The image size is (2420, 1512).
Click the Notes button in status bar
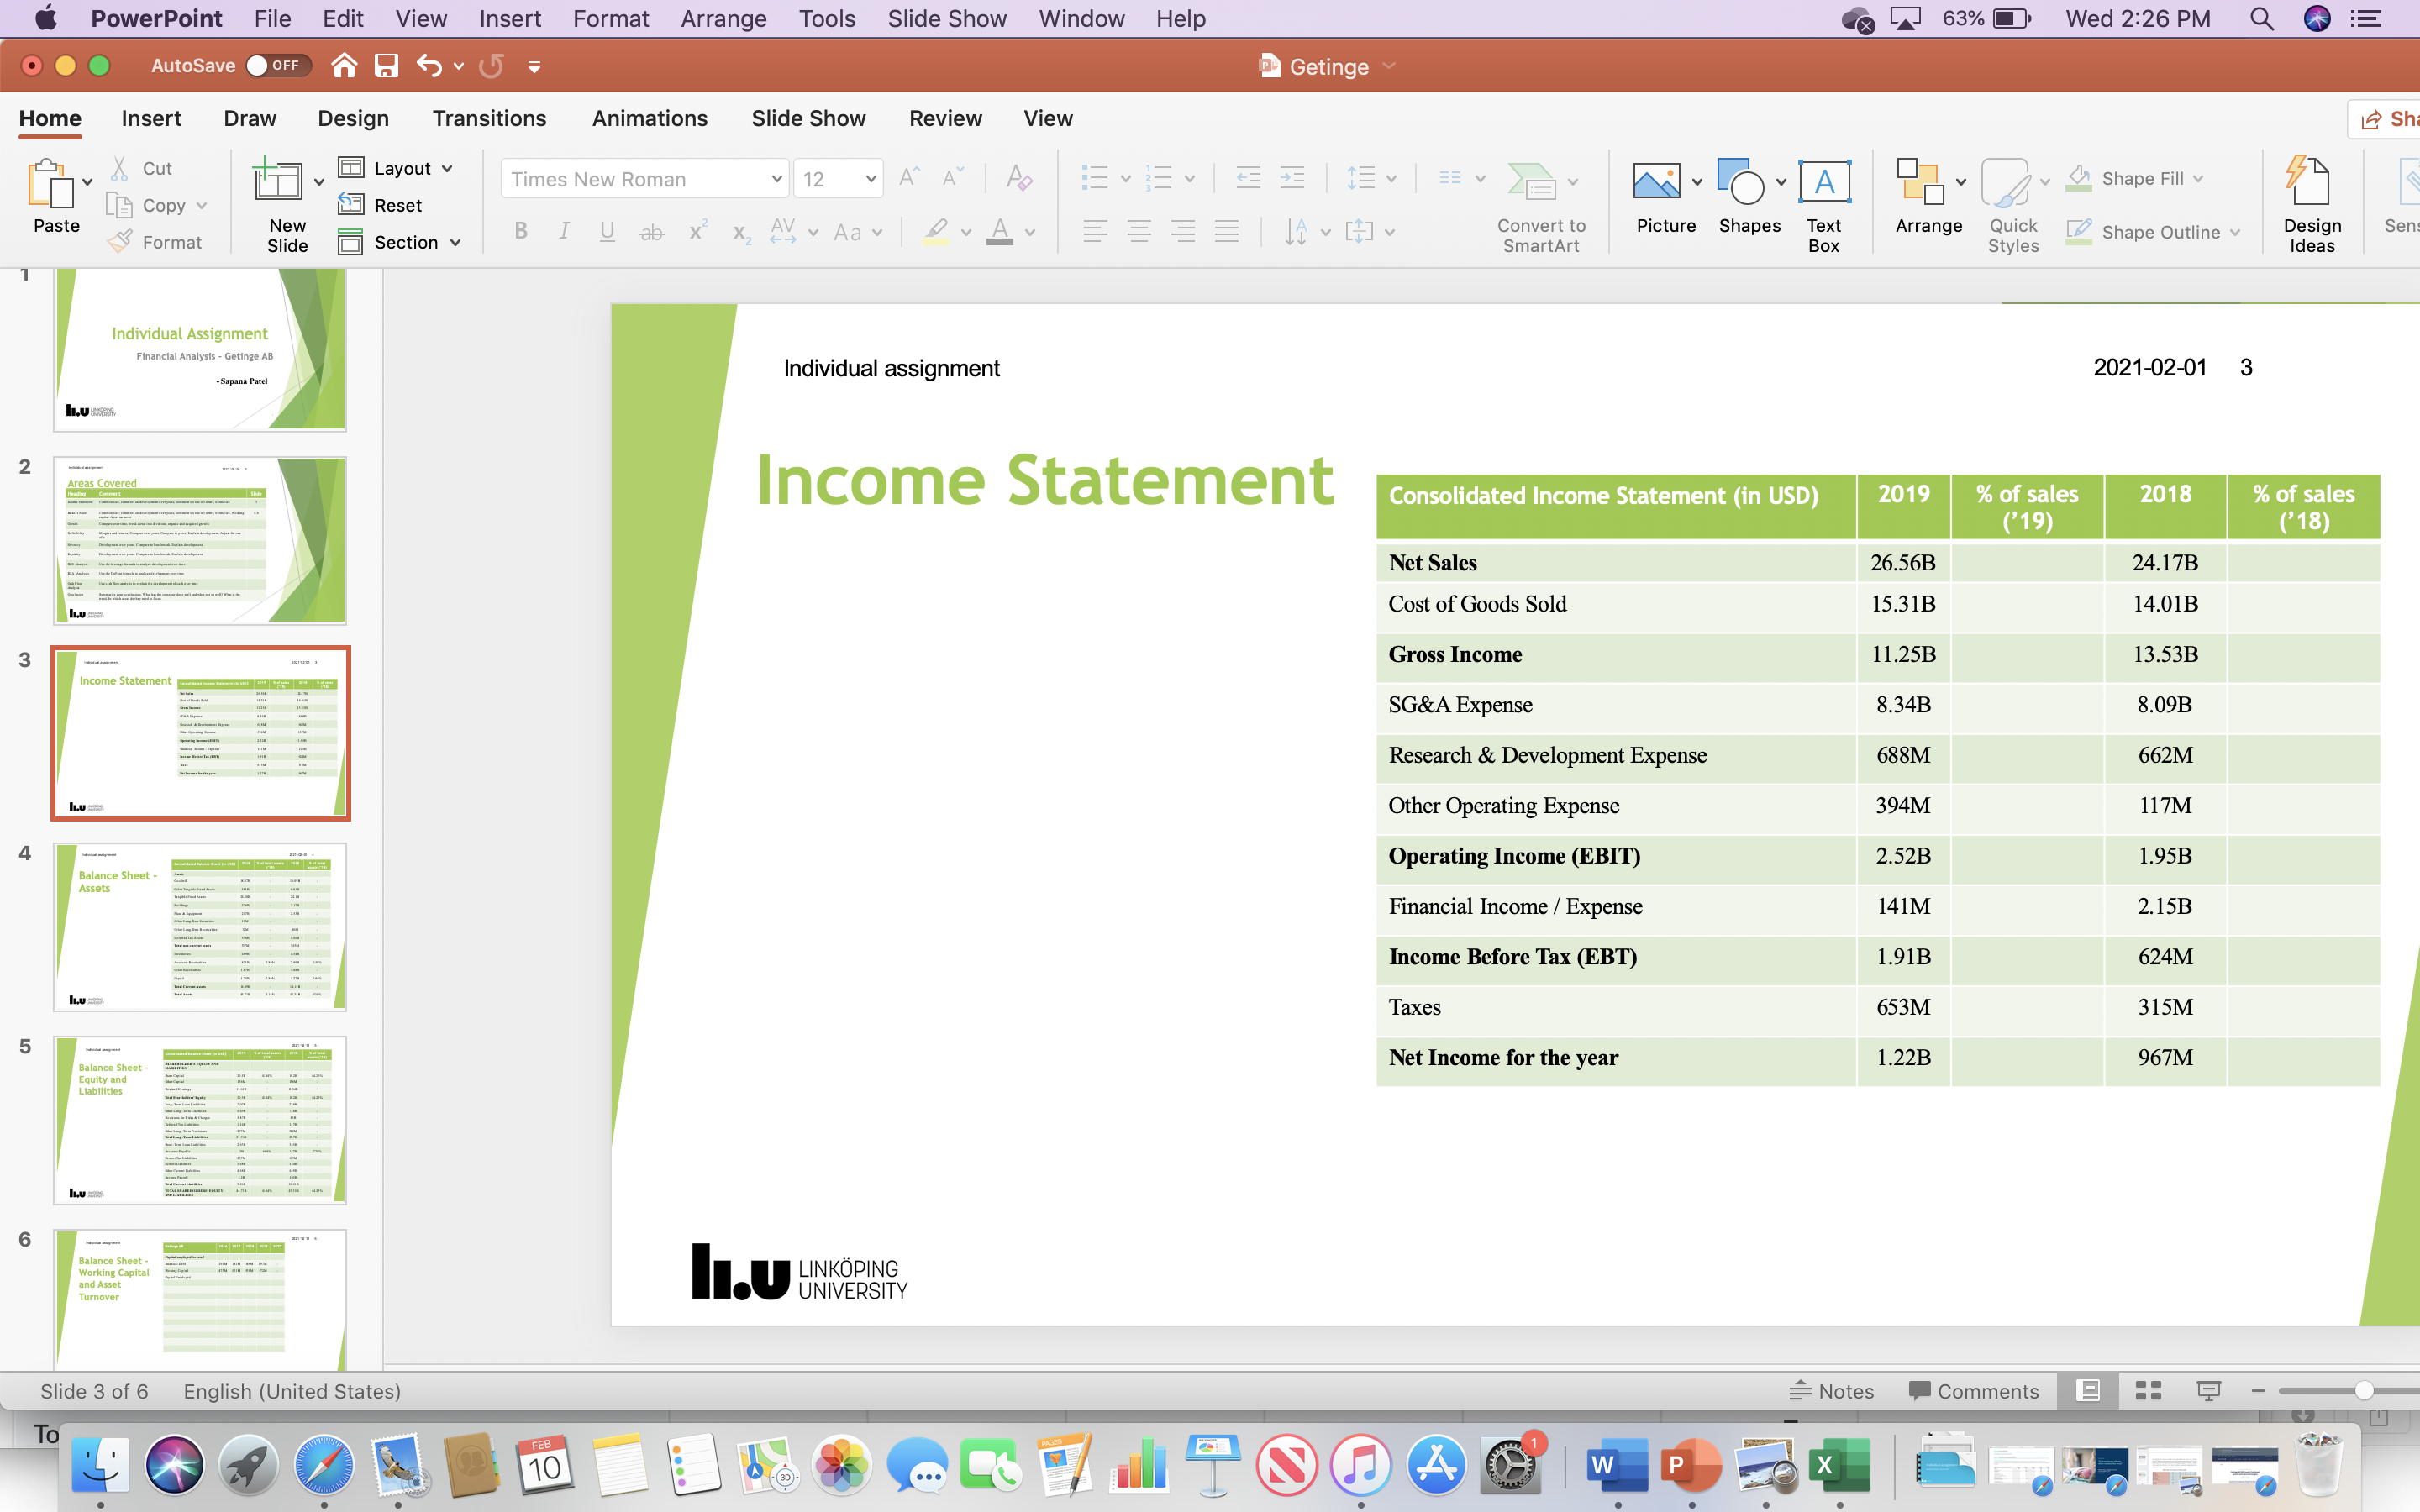1830,1390
